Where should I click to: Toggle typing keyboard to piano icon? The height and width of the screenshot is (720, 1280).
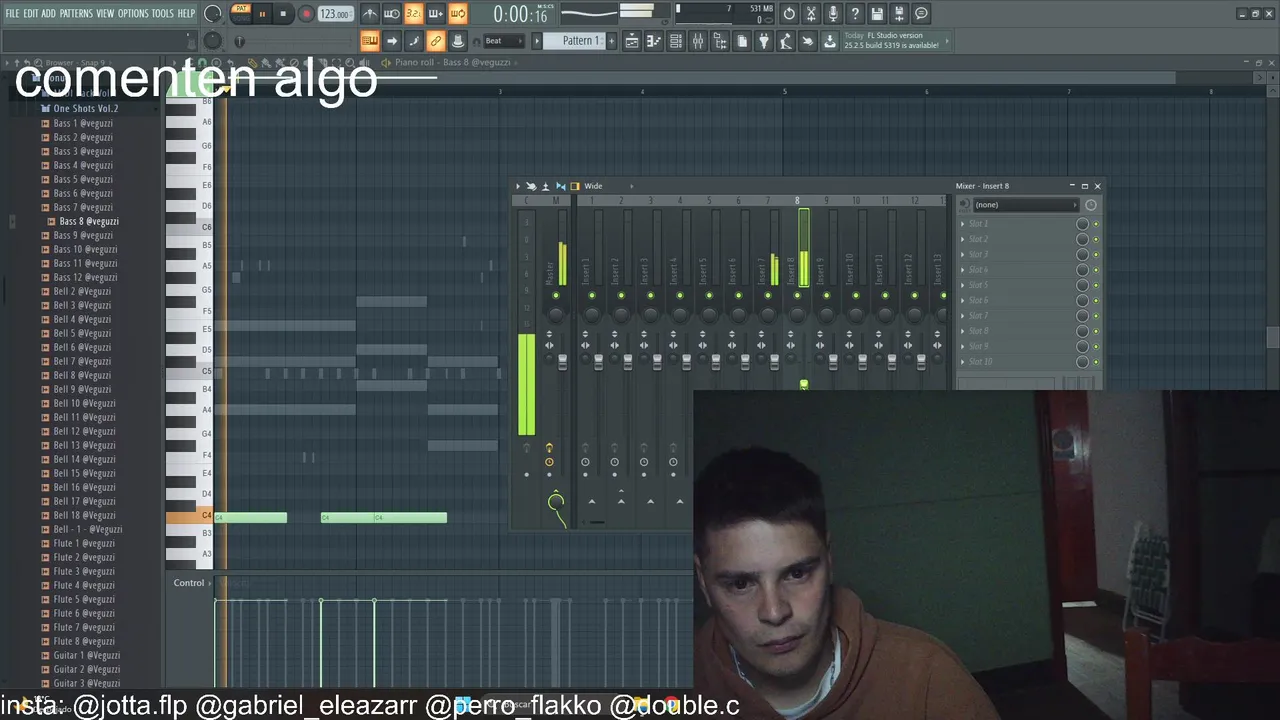tap(370, 41)
